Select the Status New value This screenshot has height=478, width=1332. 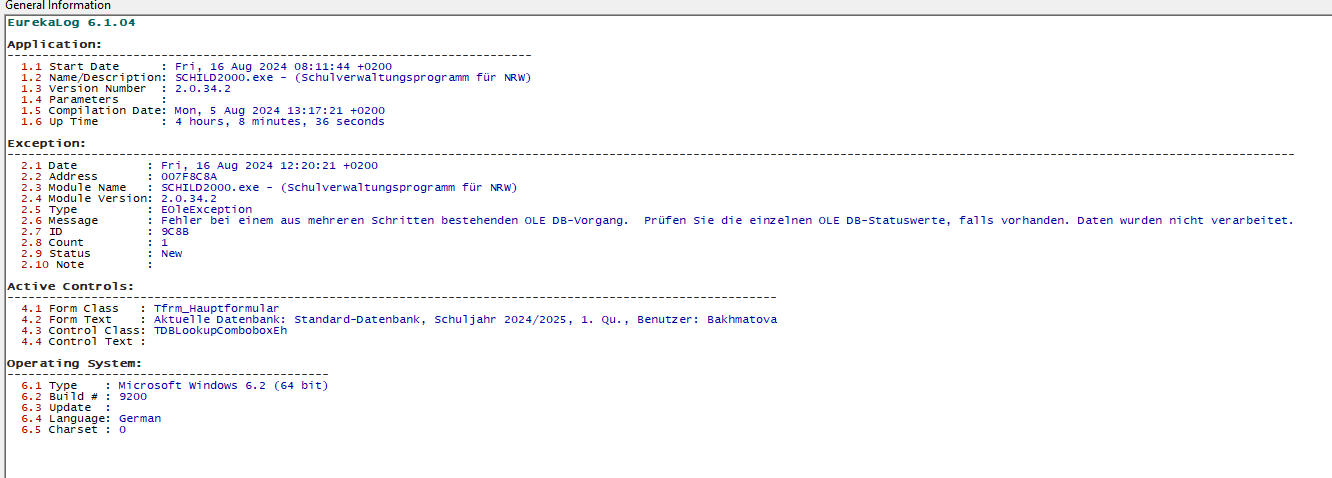click(x=172, y=254)
